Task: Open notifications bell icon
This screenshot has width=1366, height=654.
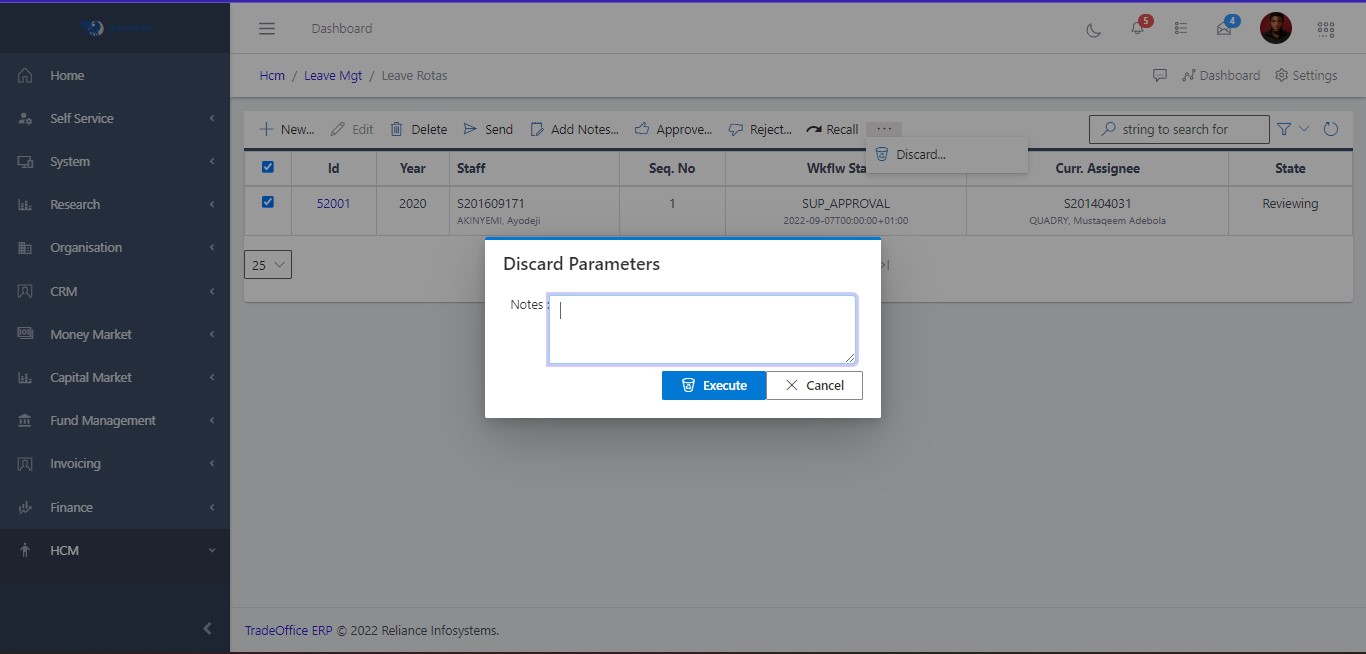Action: pyautogui.click(x=1137, y=29)
